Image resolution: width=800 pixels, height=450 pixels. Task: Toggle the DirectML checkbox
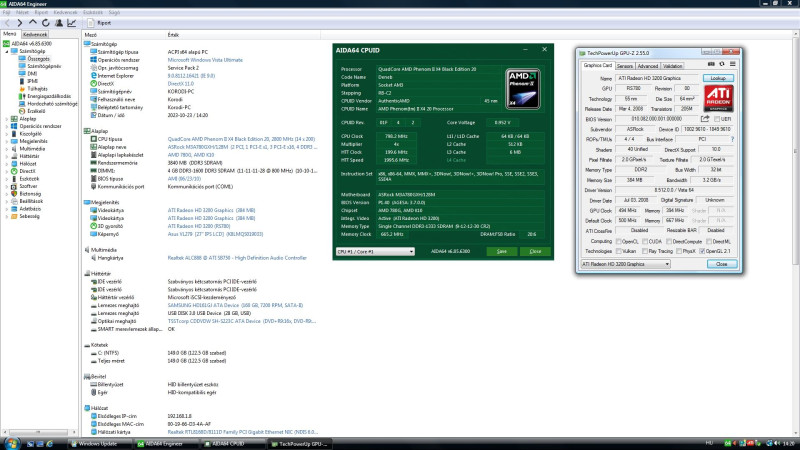pos(709,241)
